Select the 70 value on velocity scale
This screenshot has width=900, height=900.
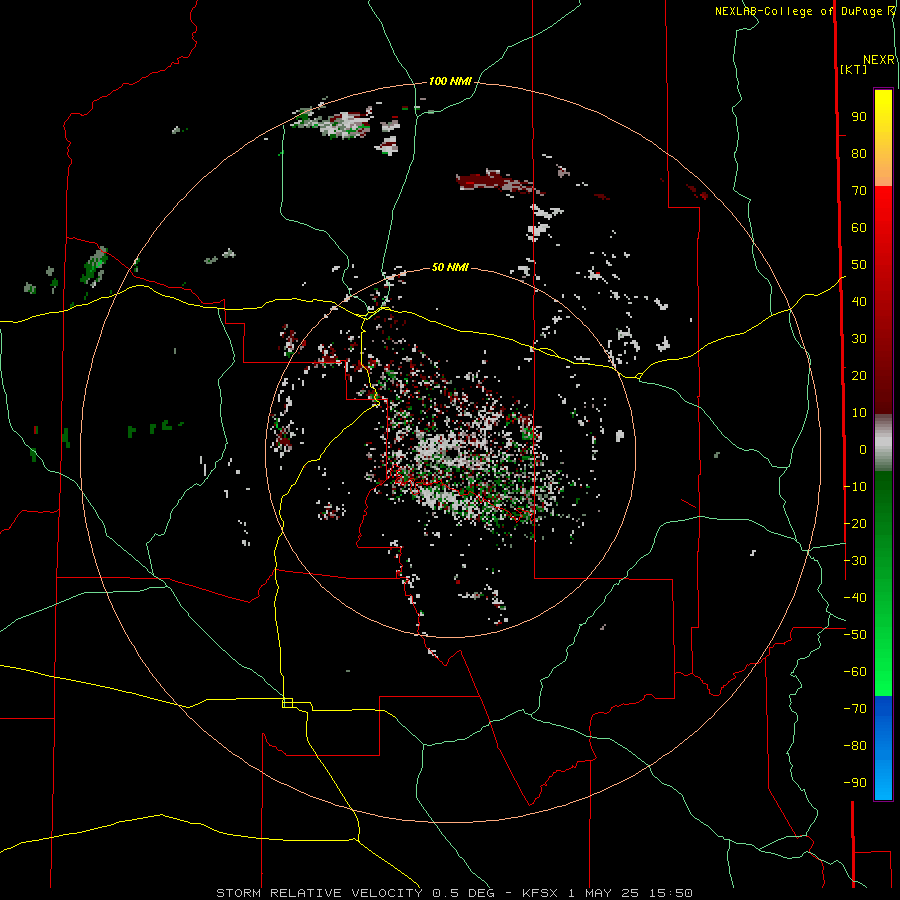[x=859, y=191]
